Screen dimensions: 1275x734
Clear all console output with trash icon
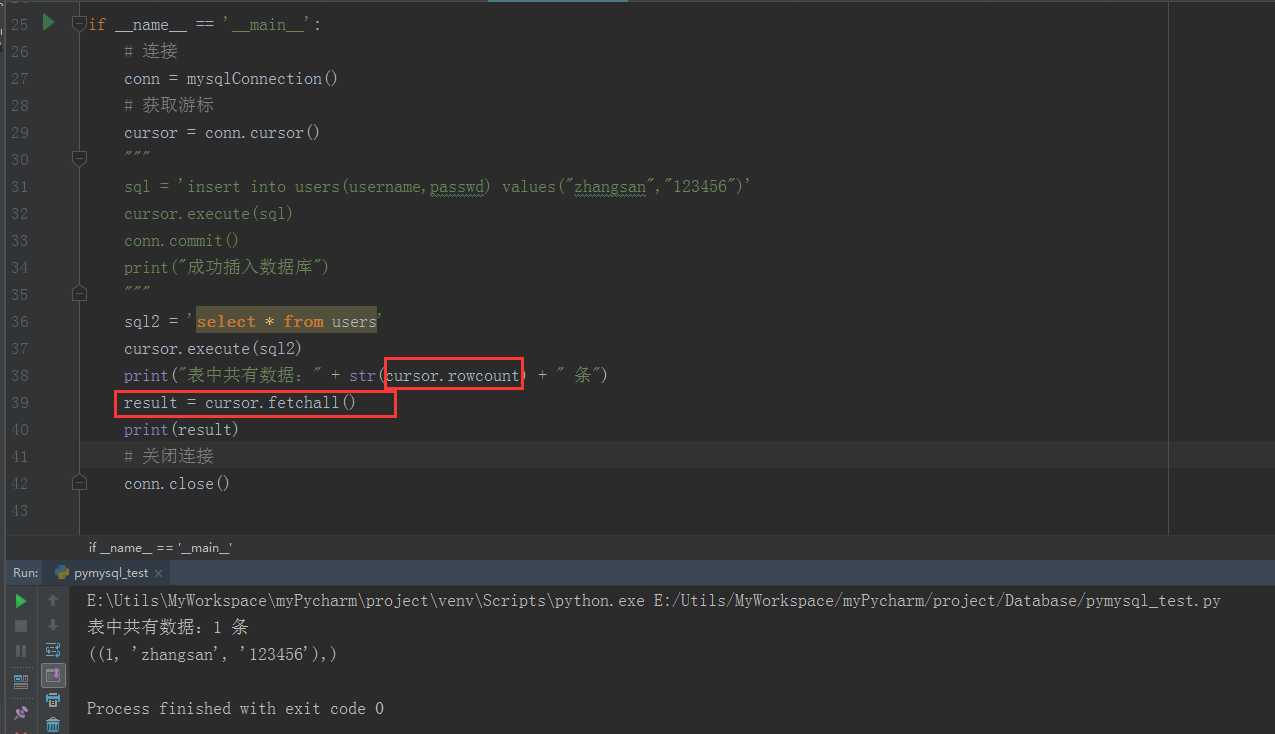coord(53,725)
